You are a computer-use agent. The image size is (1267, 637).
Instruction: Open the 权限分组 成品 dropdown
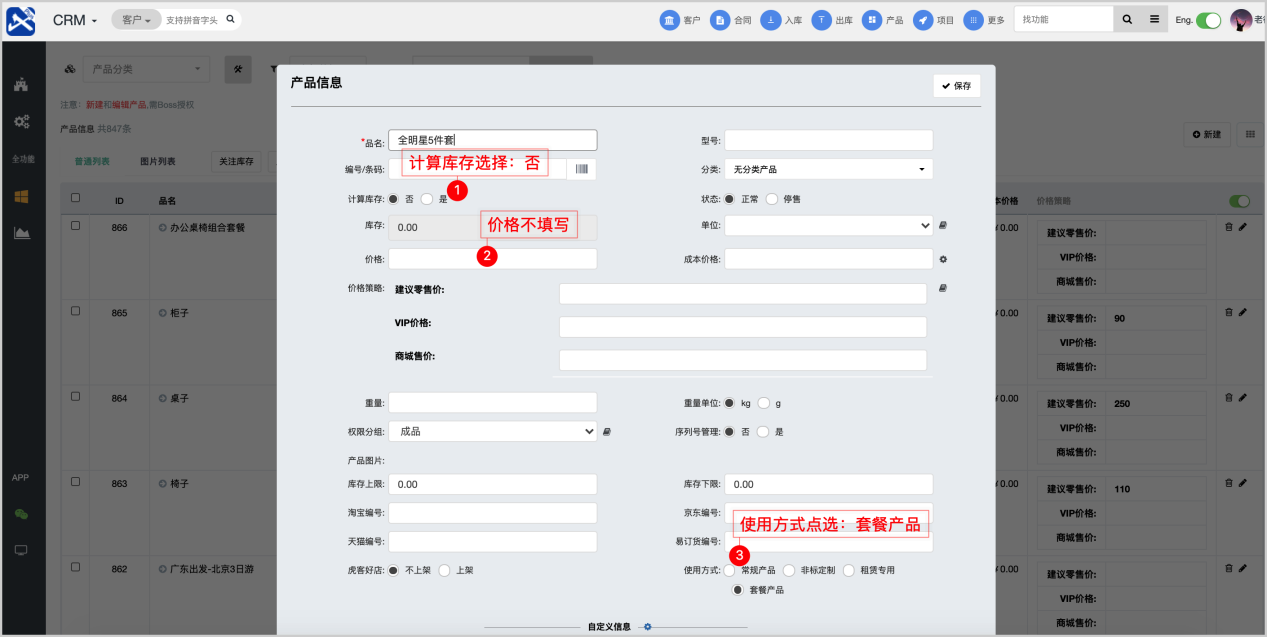[492, 431]
